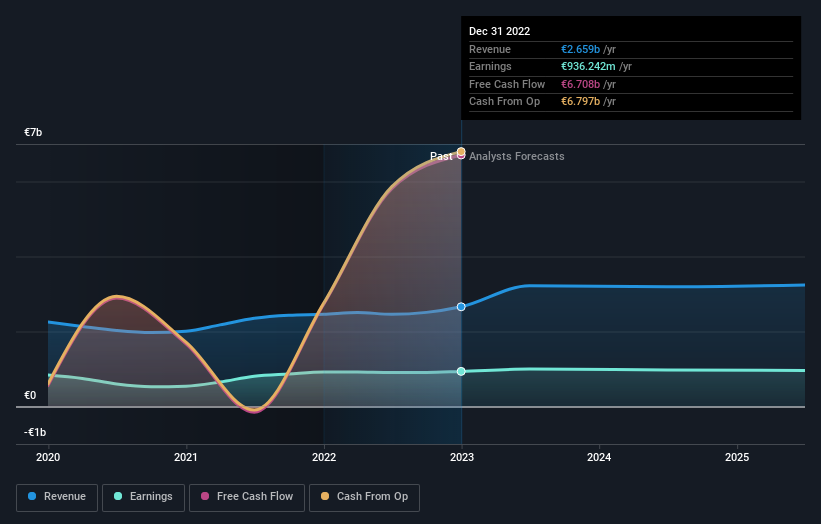The image size is (821, 524).
Task: Click the Free Cash Flow label in tooltip
Action: (507, 84)
